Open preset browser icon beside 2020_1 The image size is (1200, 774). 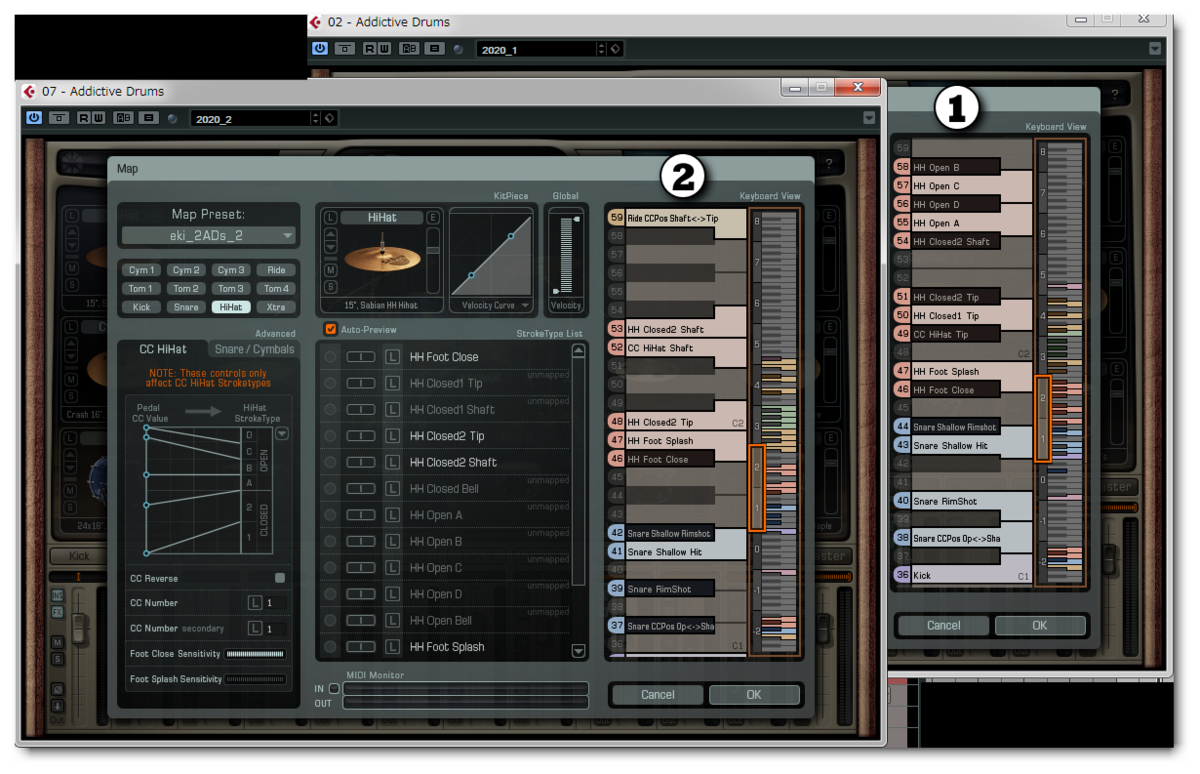616,49
